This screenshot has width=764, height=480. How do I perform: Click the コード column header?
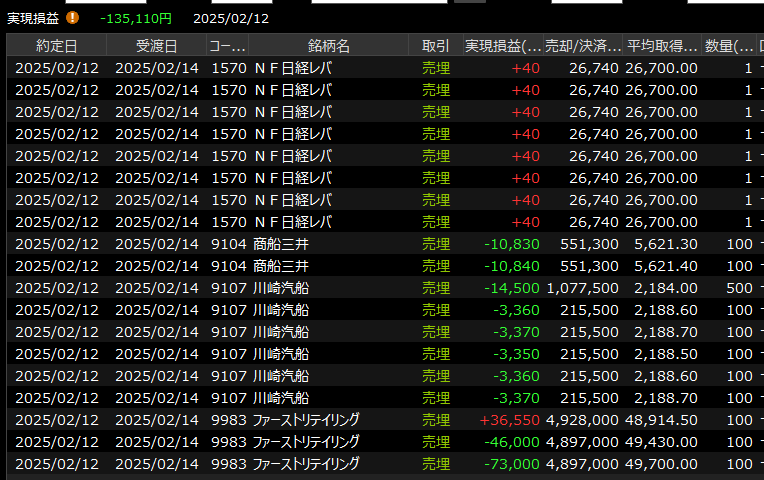[227, 46]
